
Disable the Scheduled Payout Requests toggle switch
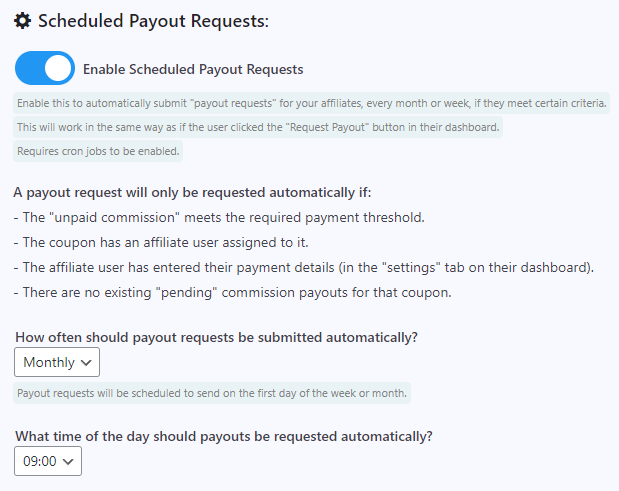pyautogui.click(x=45, y=68)
